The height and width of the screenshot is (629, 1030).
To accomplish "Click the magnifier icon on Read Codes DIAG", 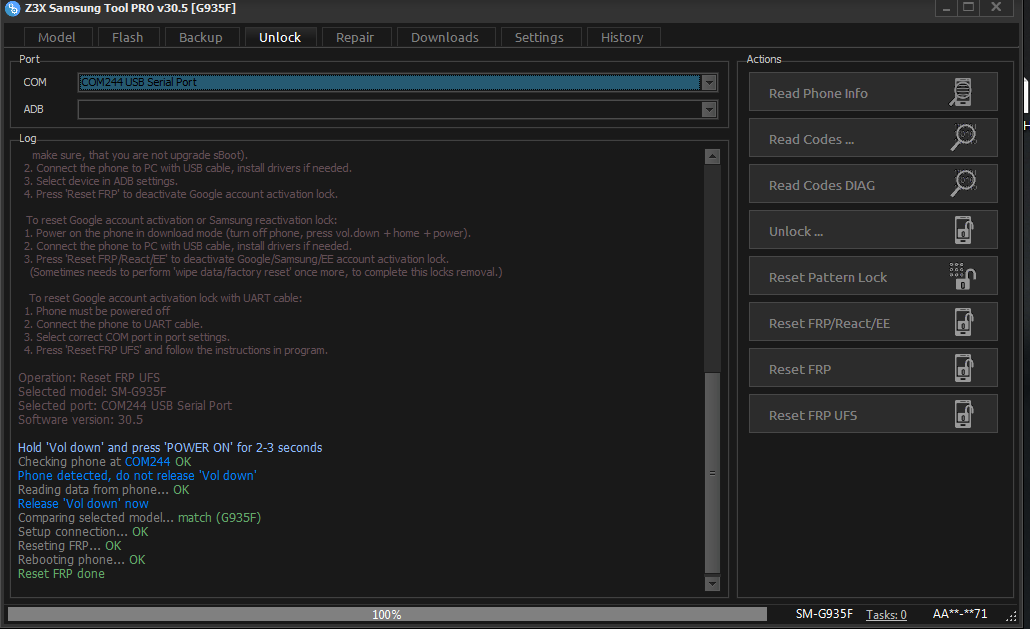I will coord(964,183).
